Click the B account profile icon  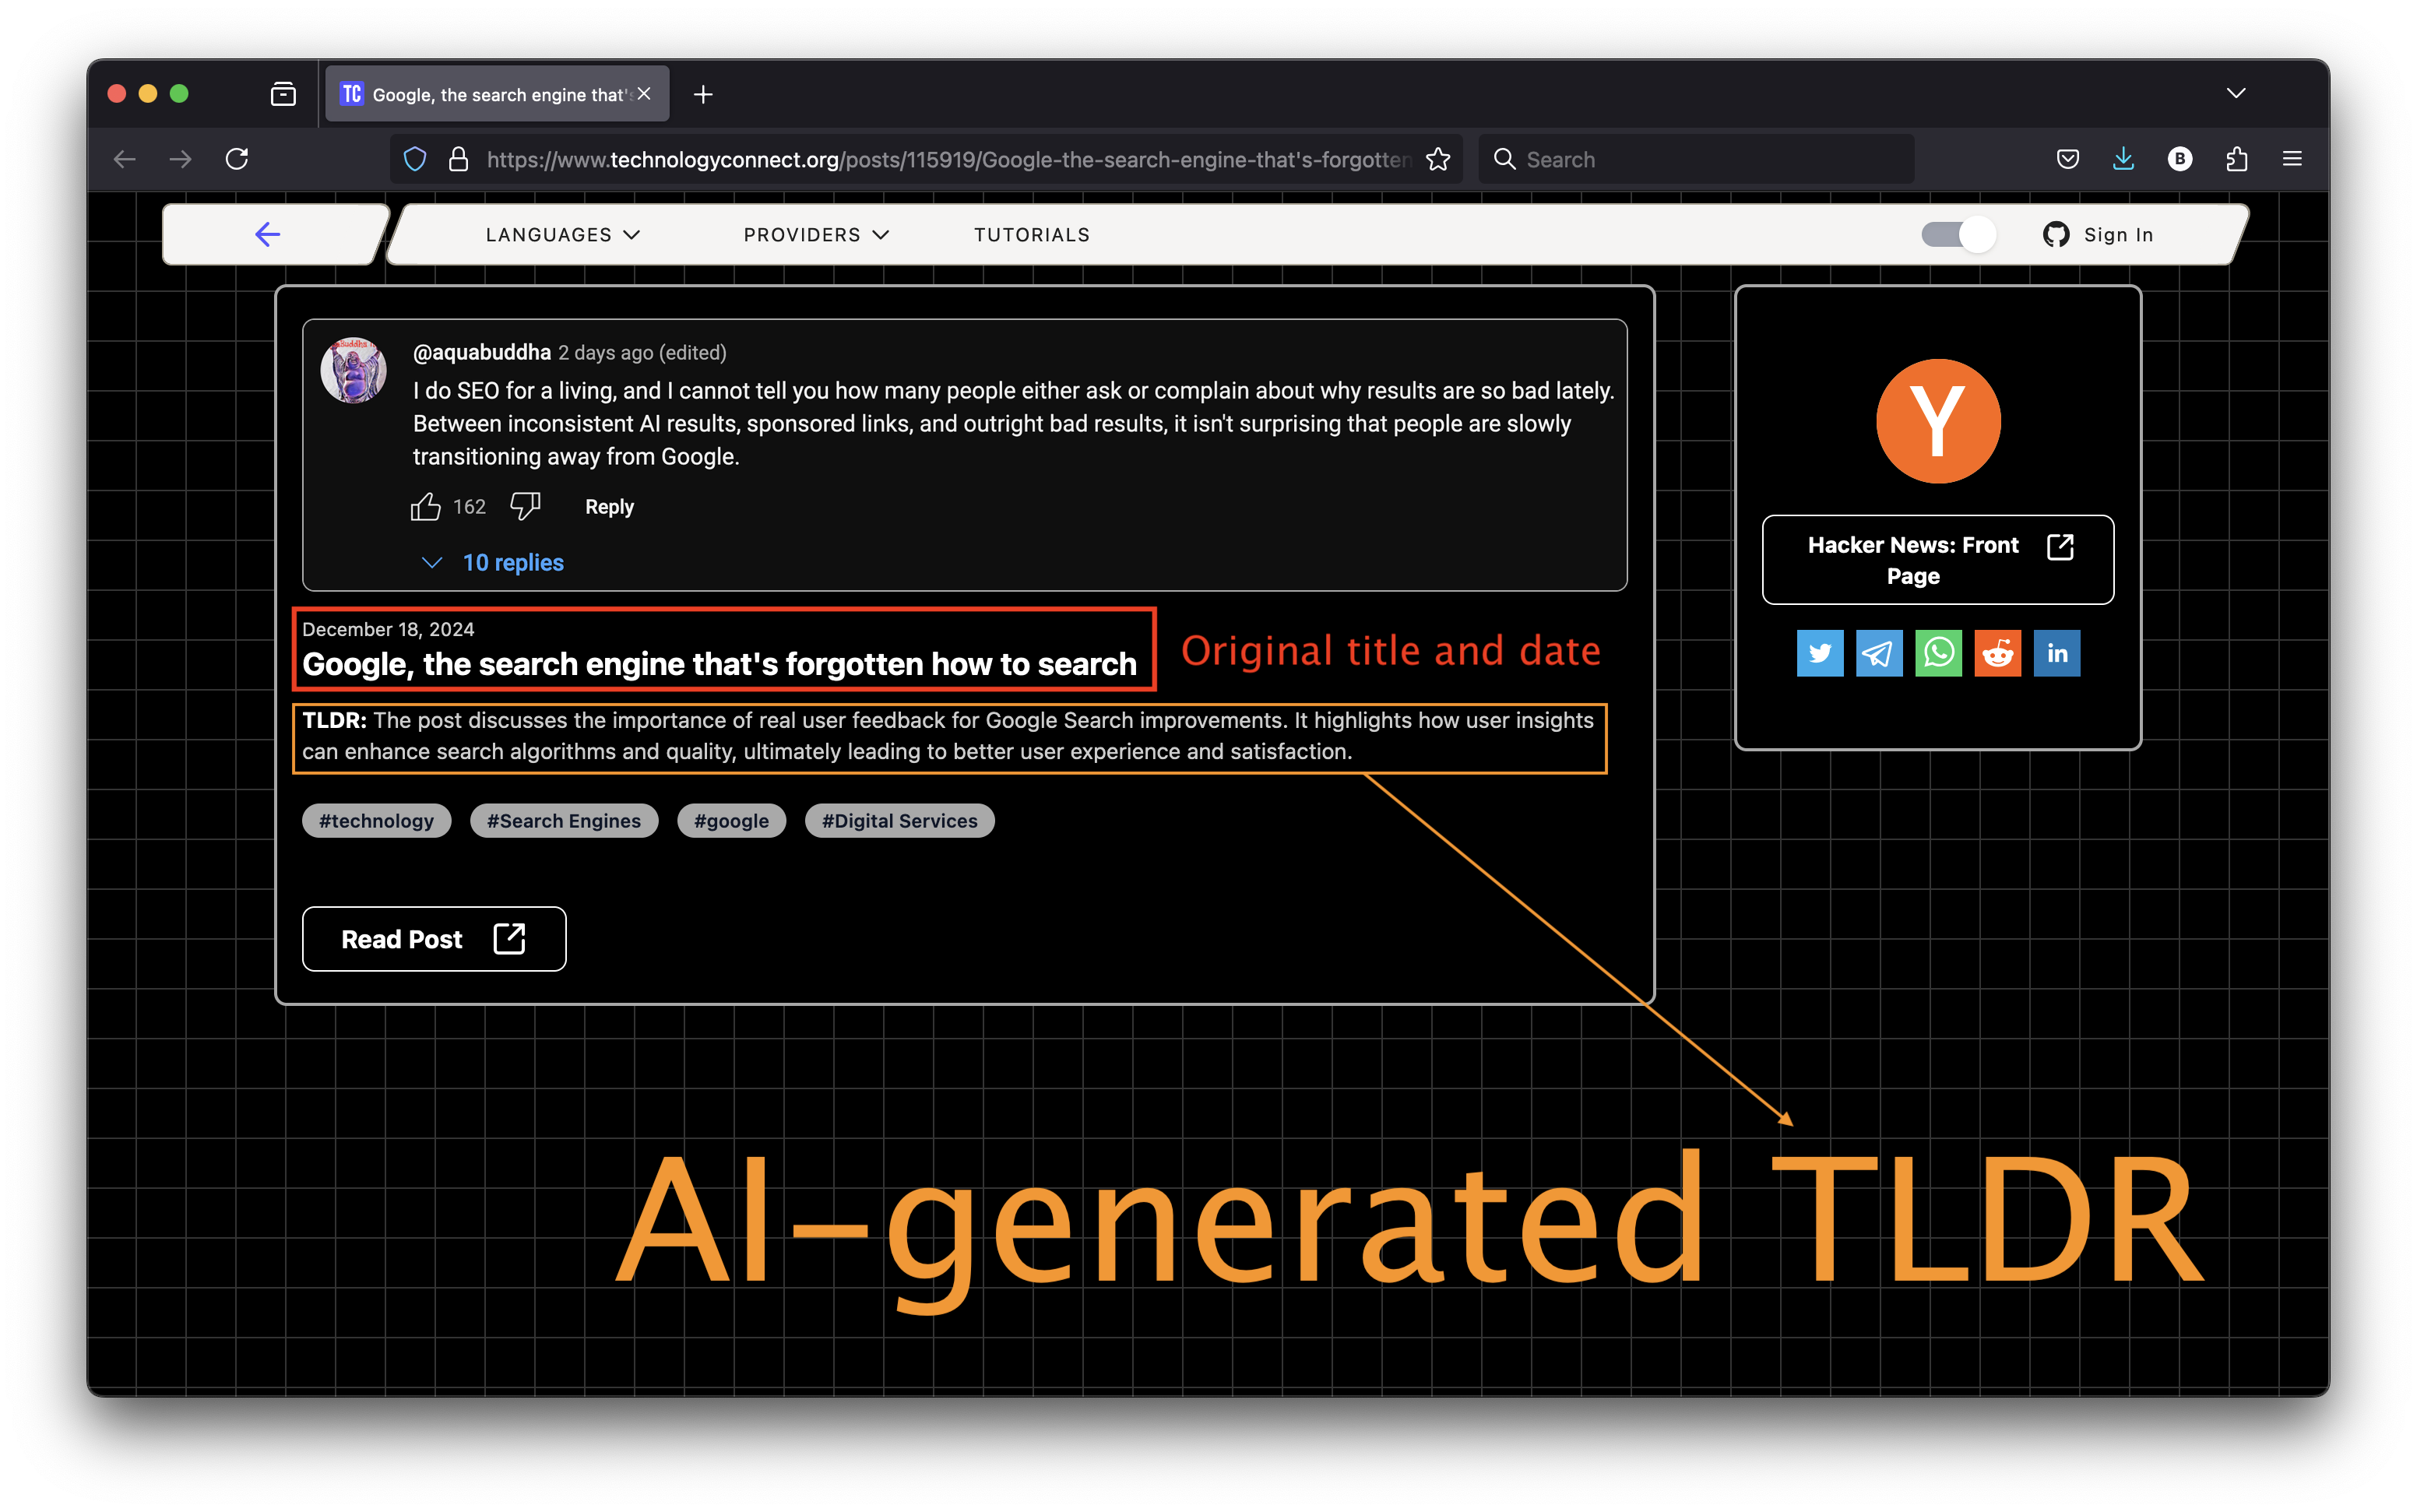(x=2180, y=159)
